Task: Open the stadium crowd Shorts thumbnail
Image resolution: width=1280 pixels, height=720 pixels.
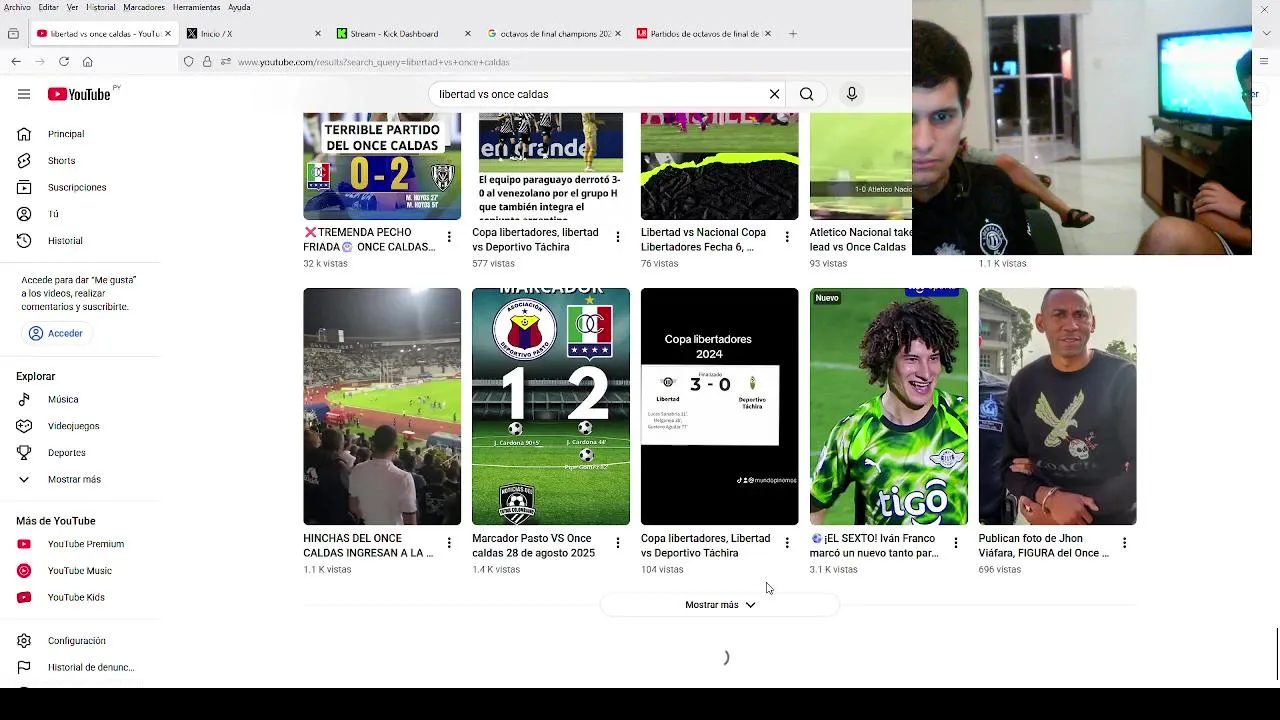Action: (x=382, y=406)
